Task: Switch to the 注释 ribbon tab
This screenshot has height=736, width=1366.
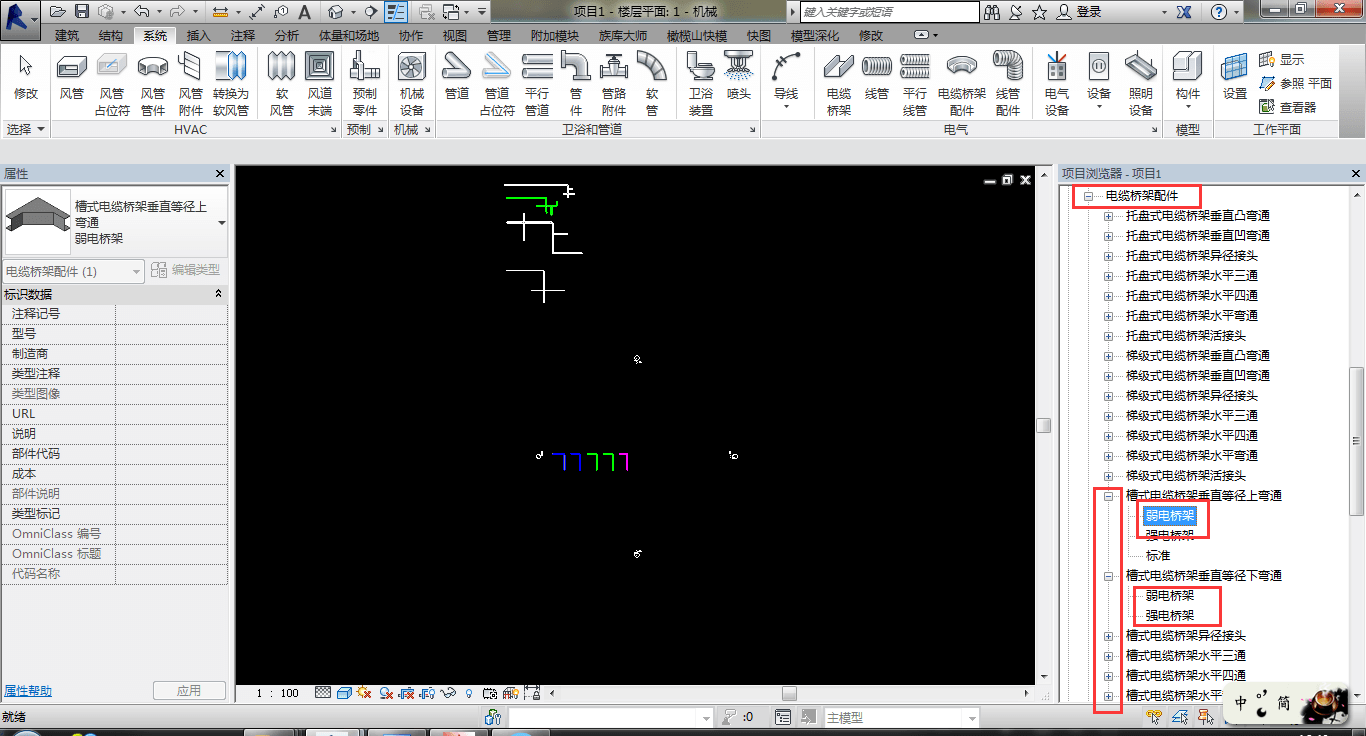Action: click(243, 35)
